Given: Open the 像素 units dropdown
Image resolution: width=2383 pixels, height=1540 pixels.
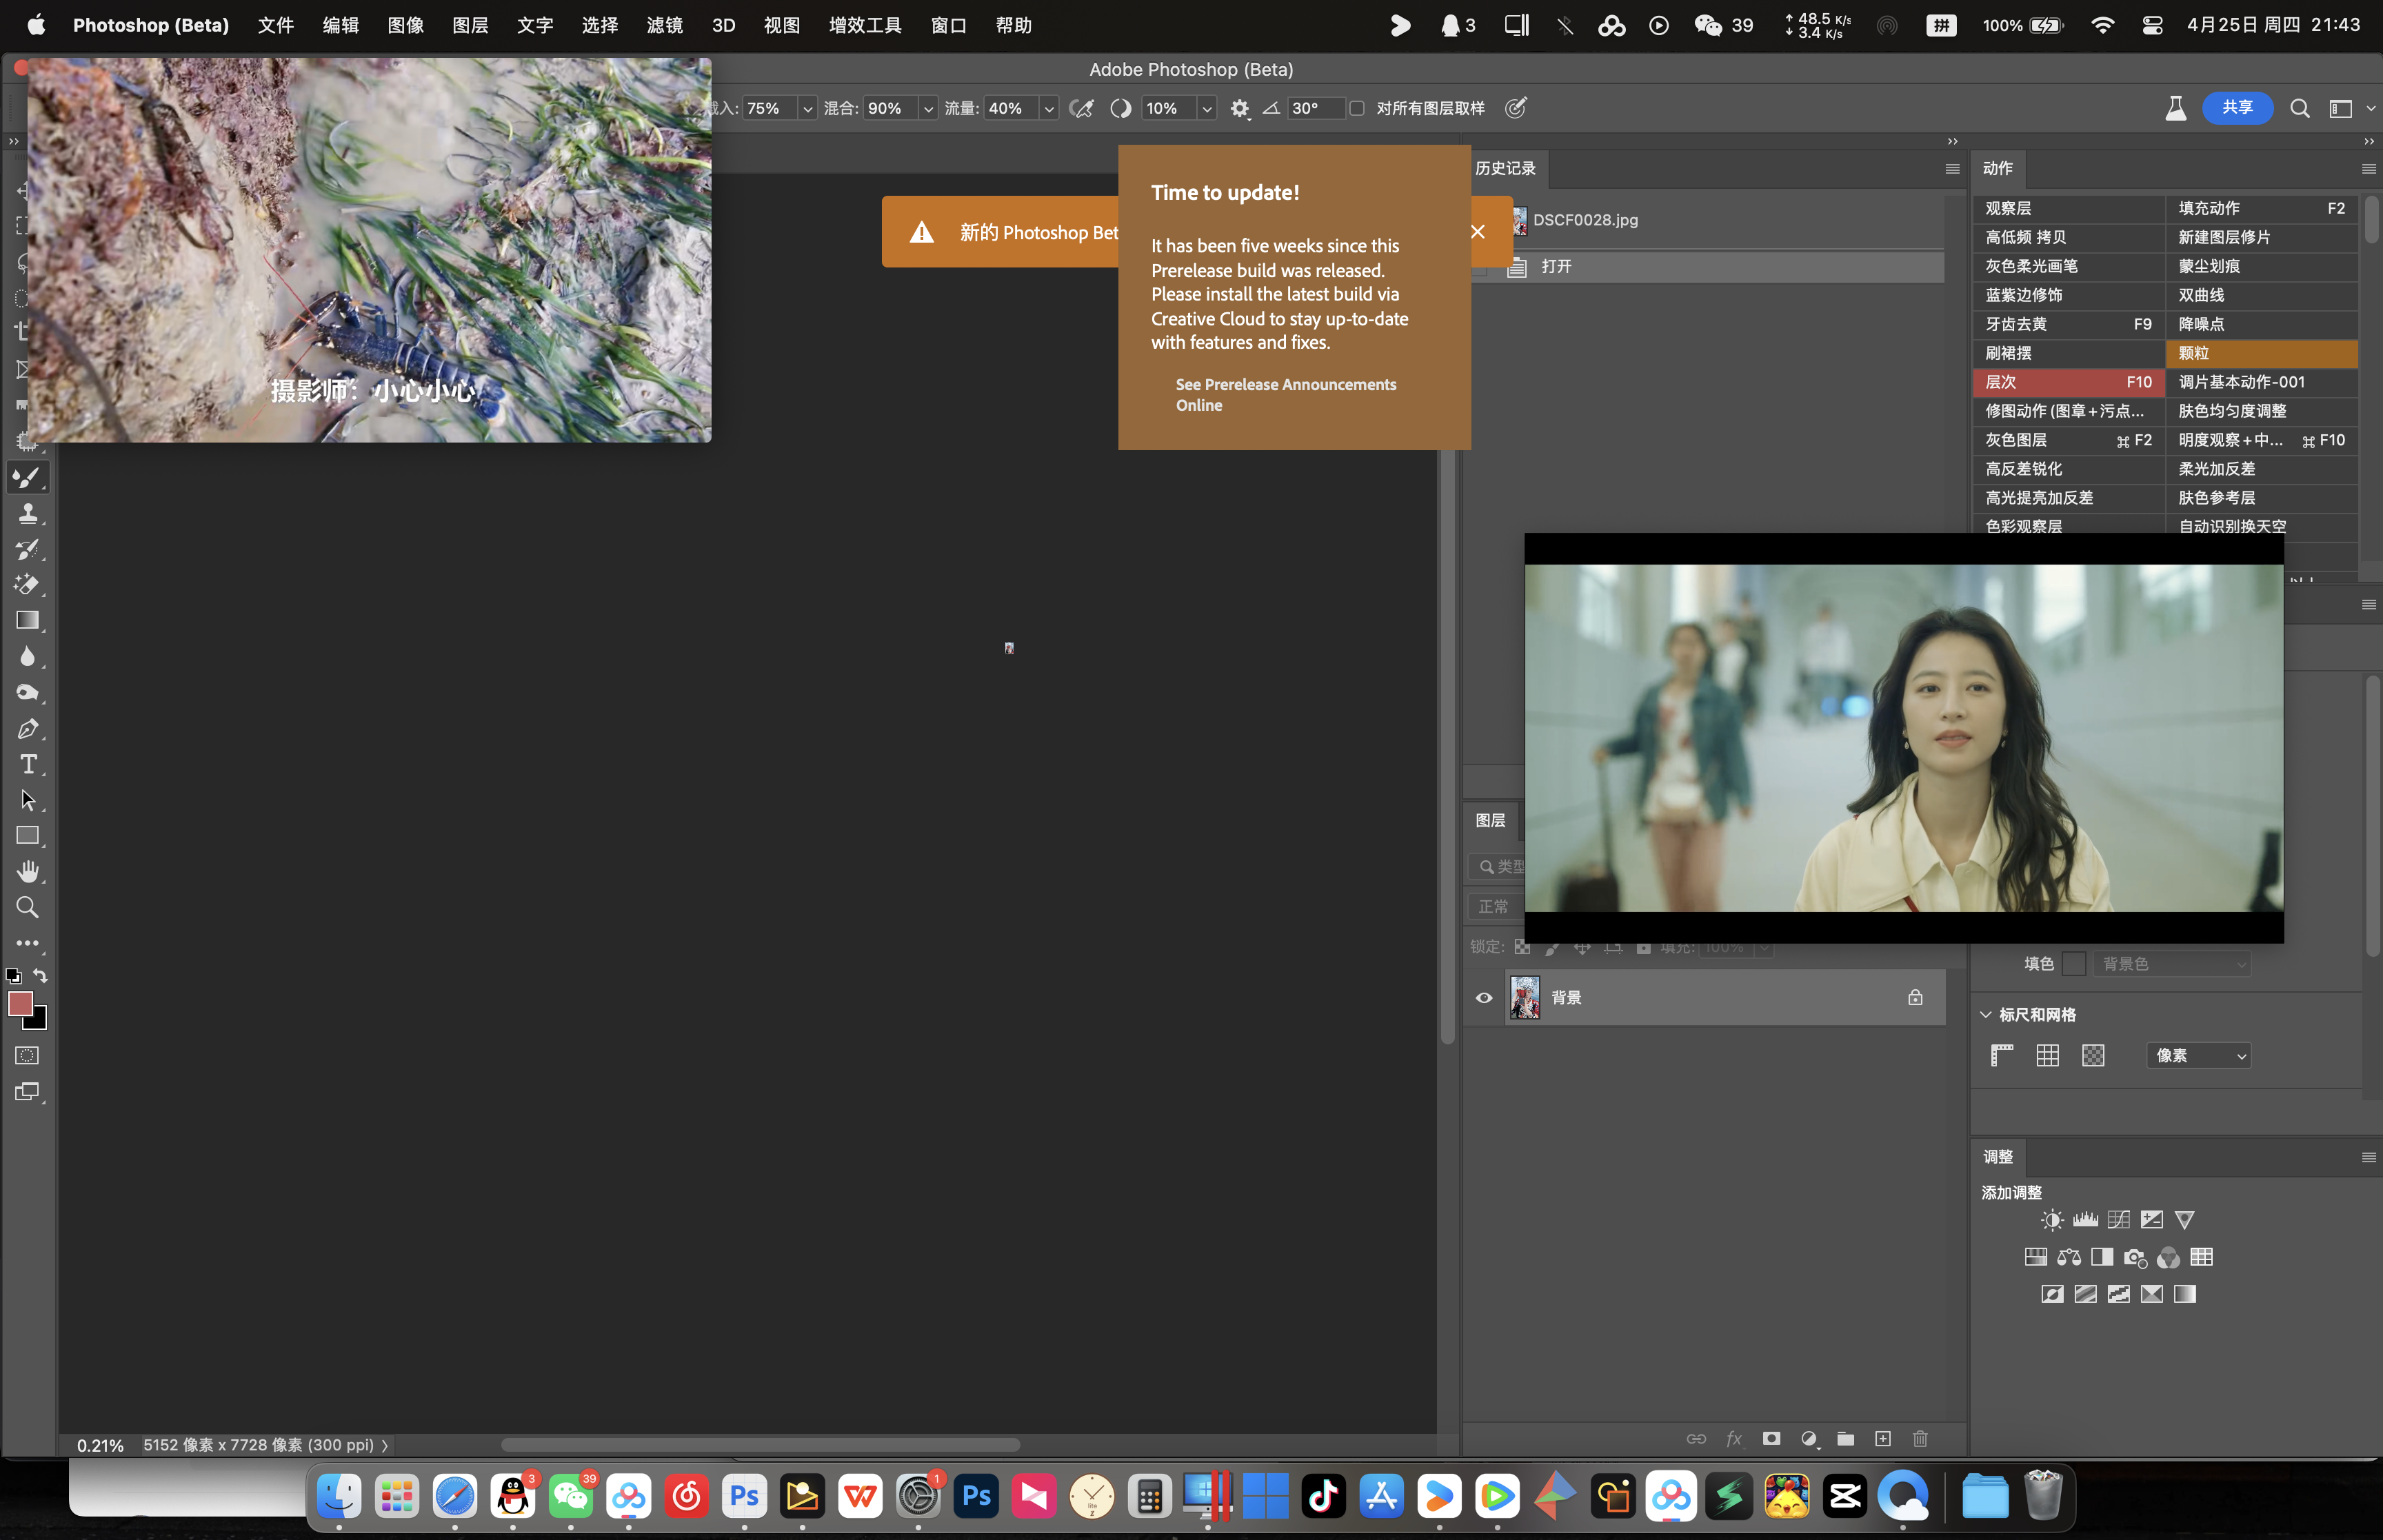Looking at the screenshot, I should pos(2198,1056).
